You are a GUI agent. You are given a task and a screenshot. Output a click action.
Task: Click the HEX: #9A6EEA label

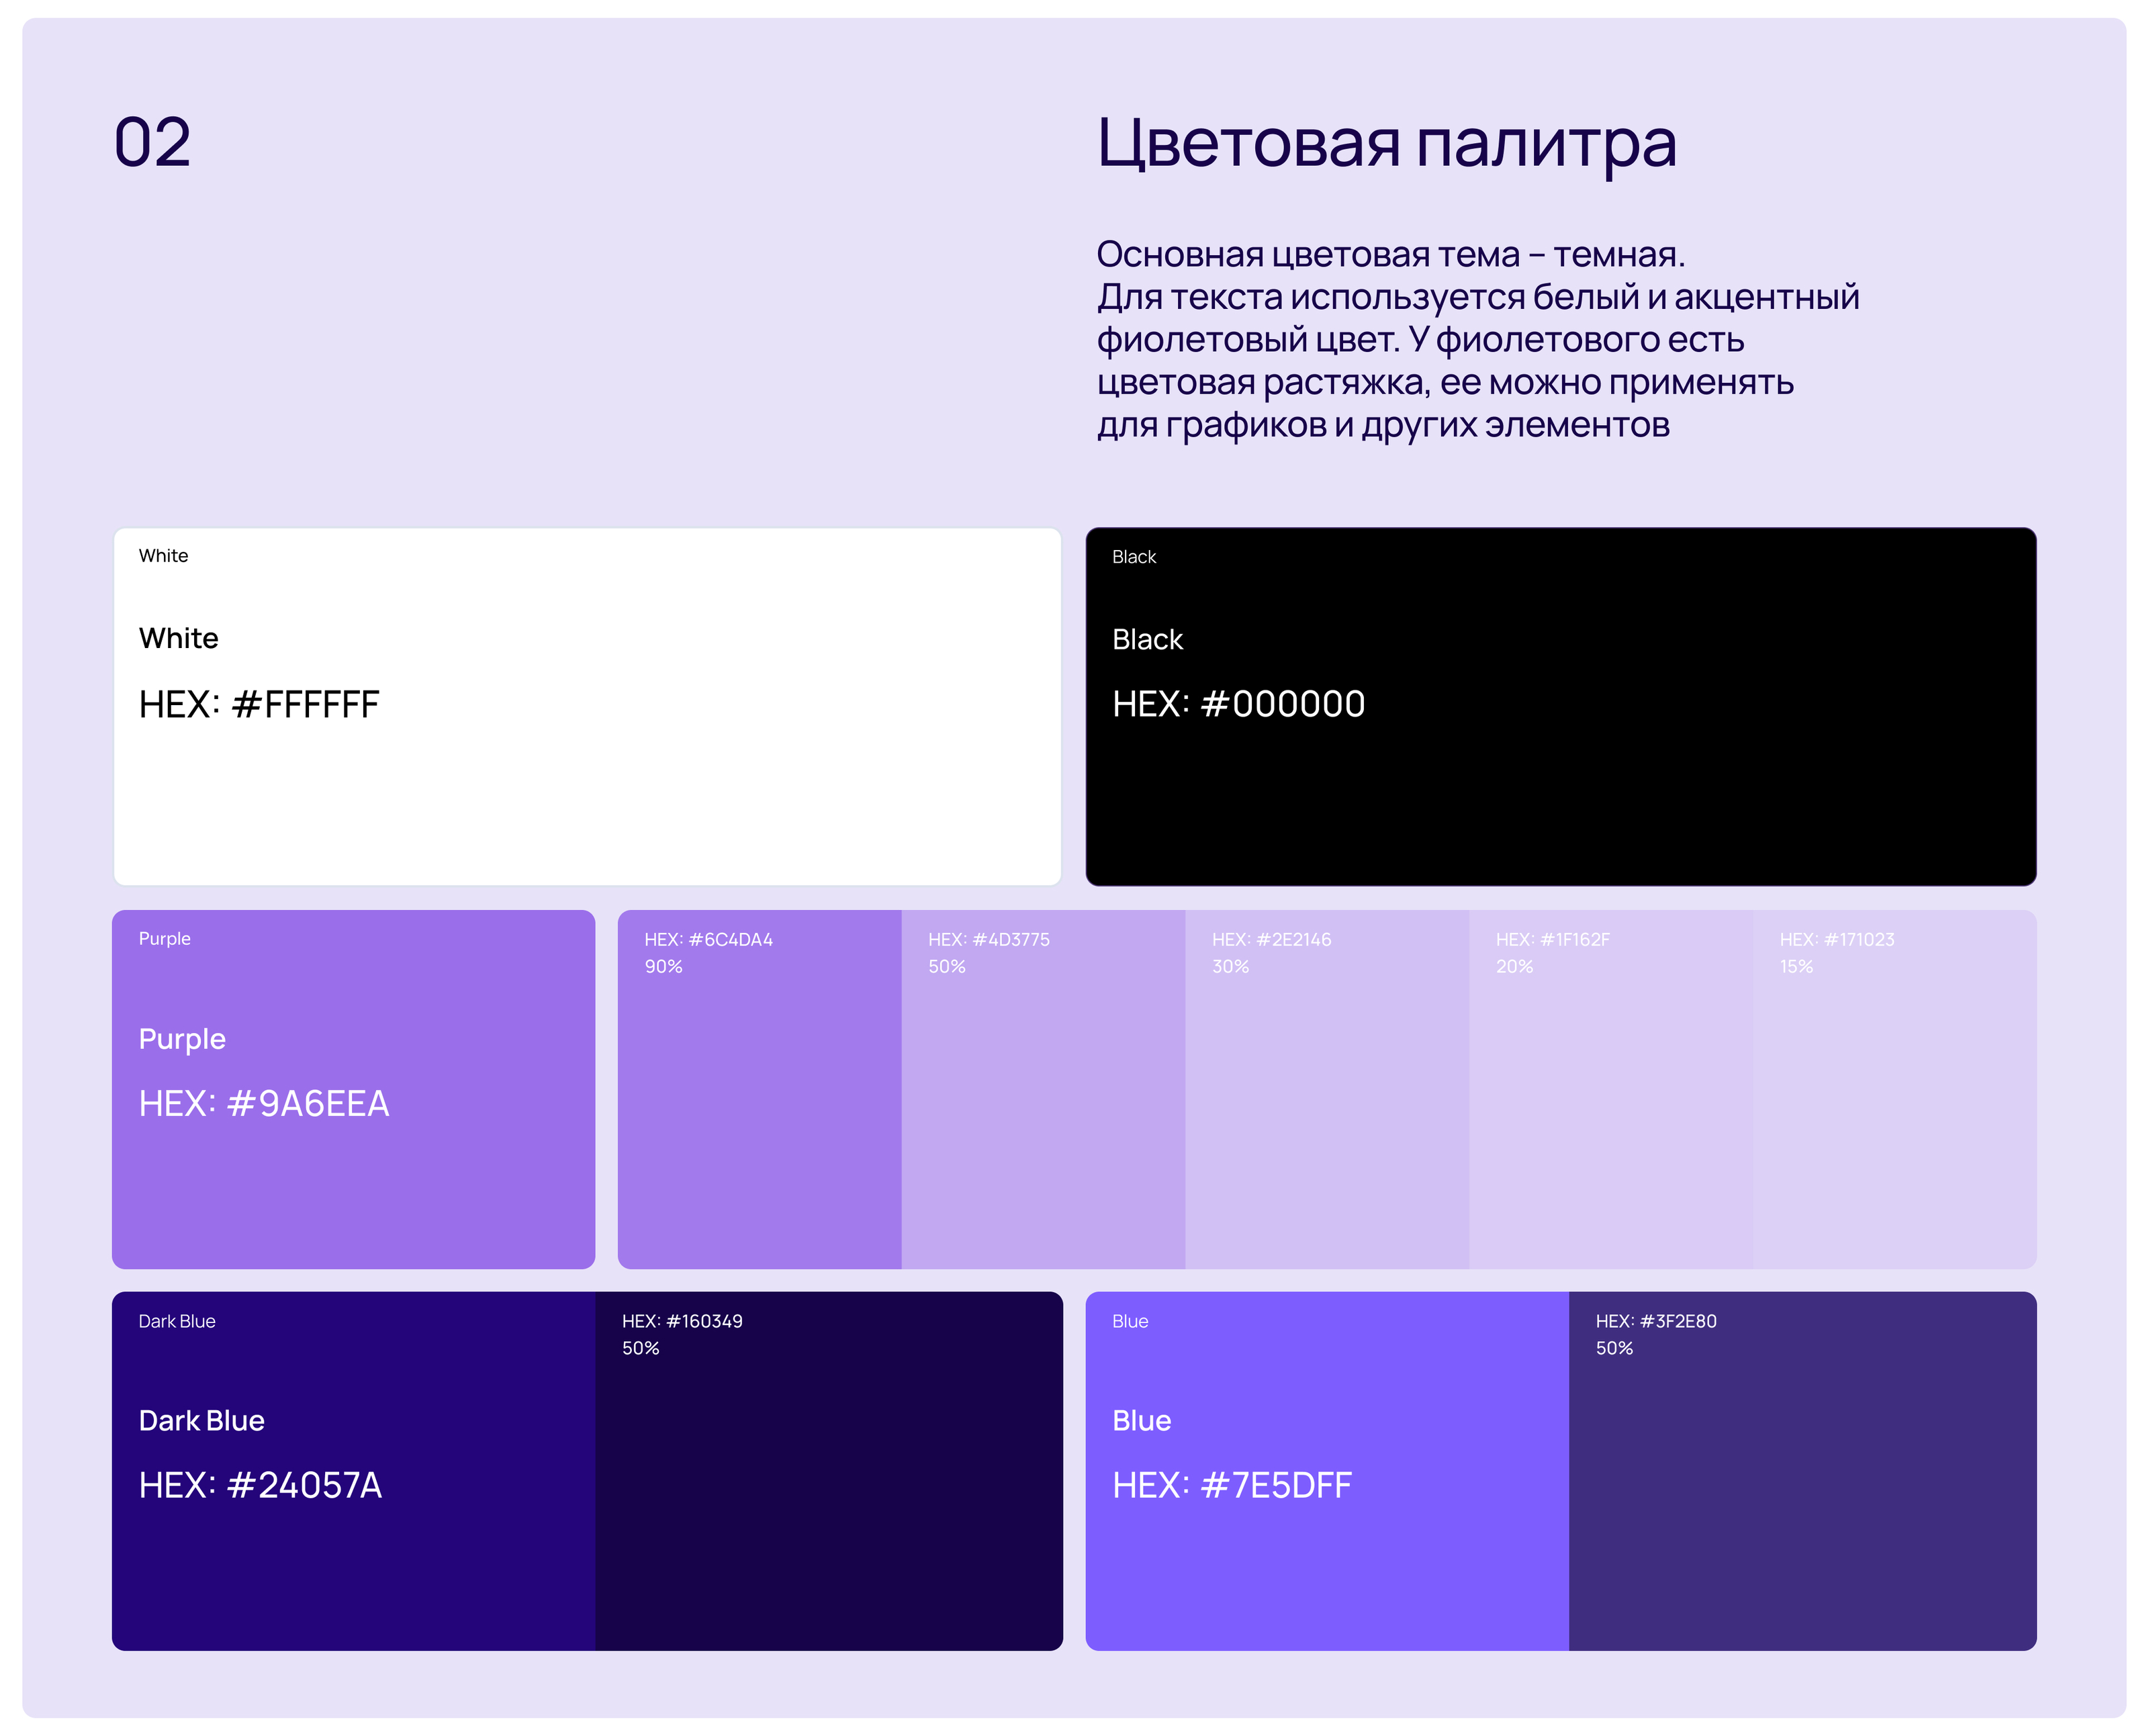point(264,1103)
